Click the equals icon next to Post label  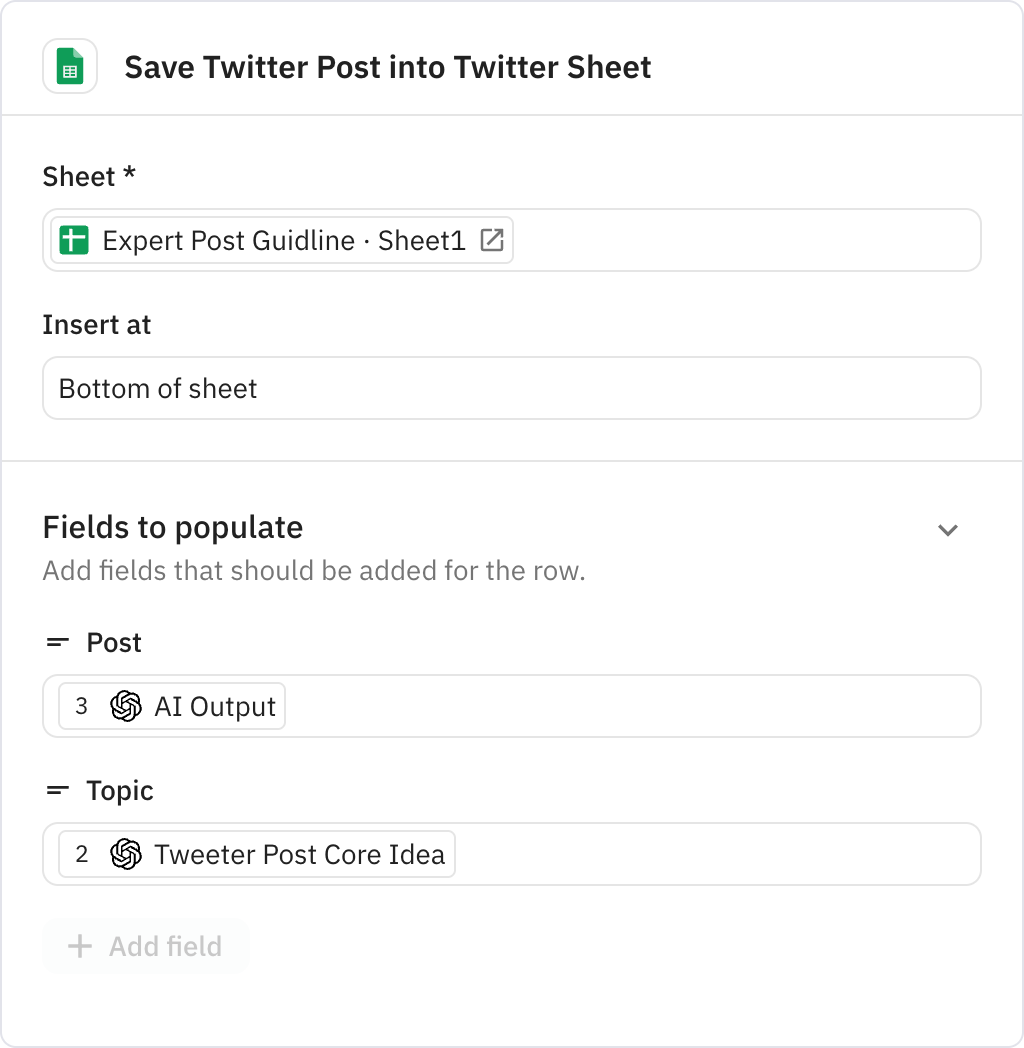58,643
